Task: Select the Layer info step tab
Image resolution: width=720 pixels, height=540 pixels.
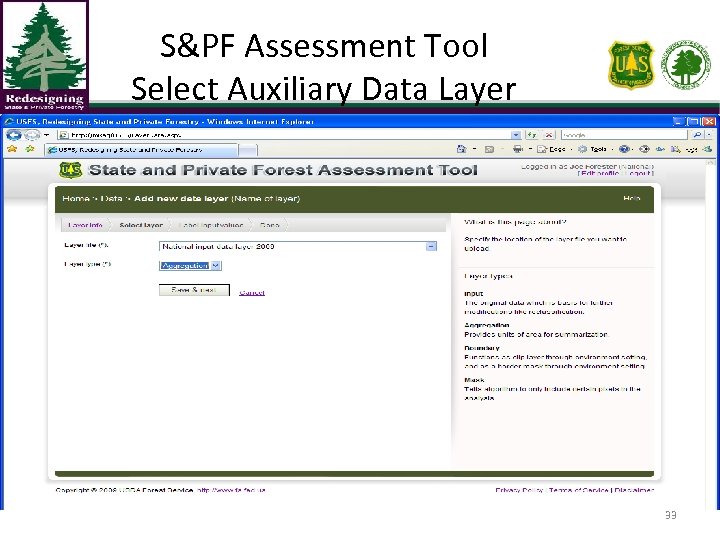Action: [85, 225]
